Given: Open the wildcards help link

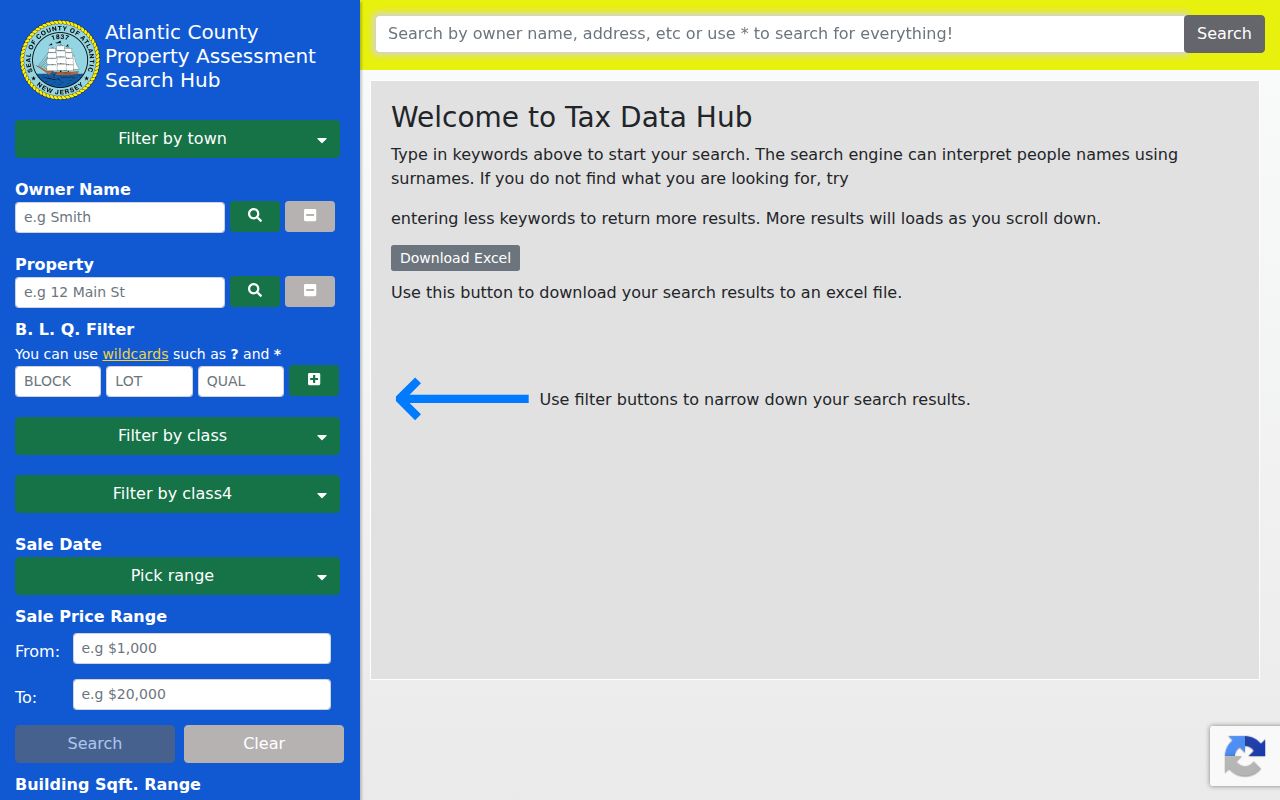Looking at the screenshot, I should (x=135, y=354).
